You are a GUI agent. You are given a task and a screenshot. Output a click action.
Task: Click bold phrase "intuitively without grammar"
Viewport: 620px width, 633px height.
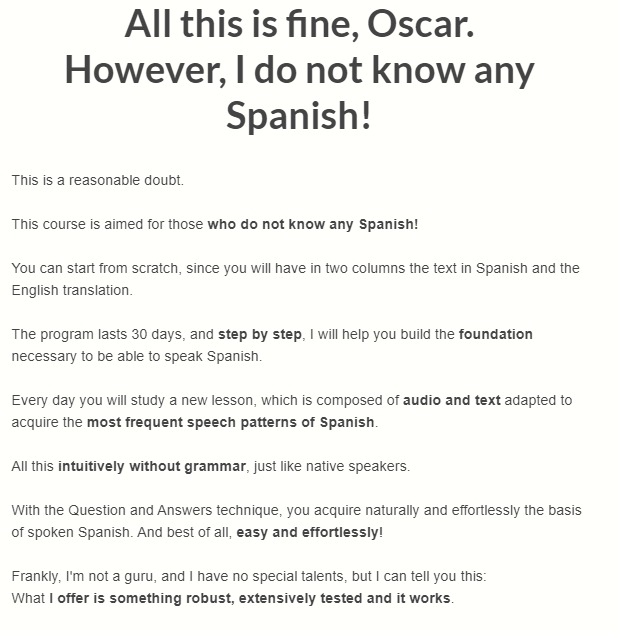[x=151, y=466]
